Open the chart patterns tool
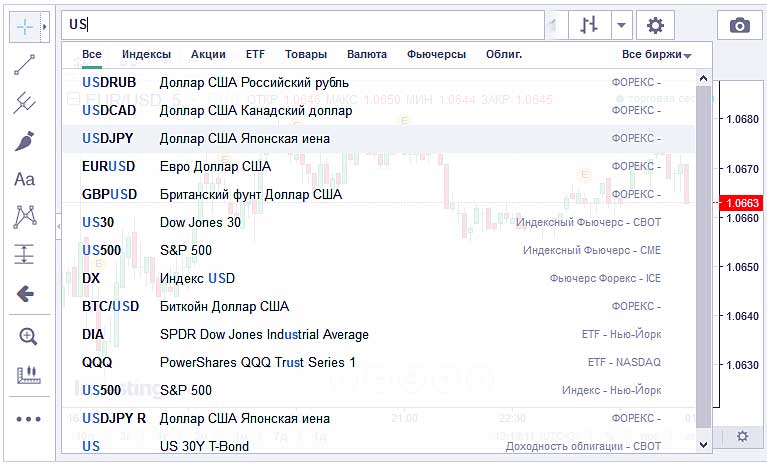The image size is (767, 464). tap(26, 216)
